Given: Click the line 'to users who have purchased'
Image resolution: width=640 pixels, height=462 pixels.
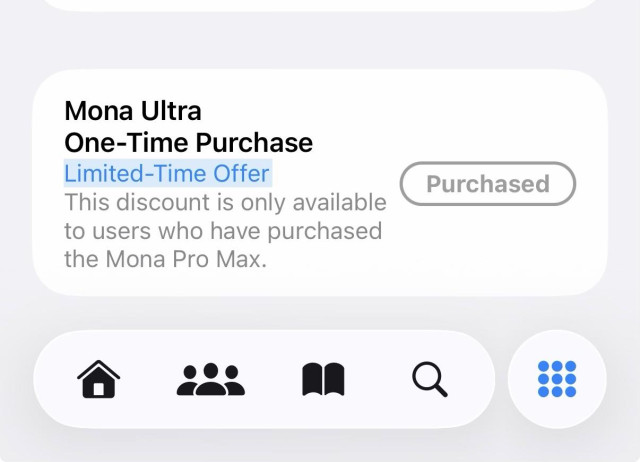Looking at the screenshot, I should (223, 231).
